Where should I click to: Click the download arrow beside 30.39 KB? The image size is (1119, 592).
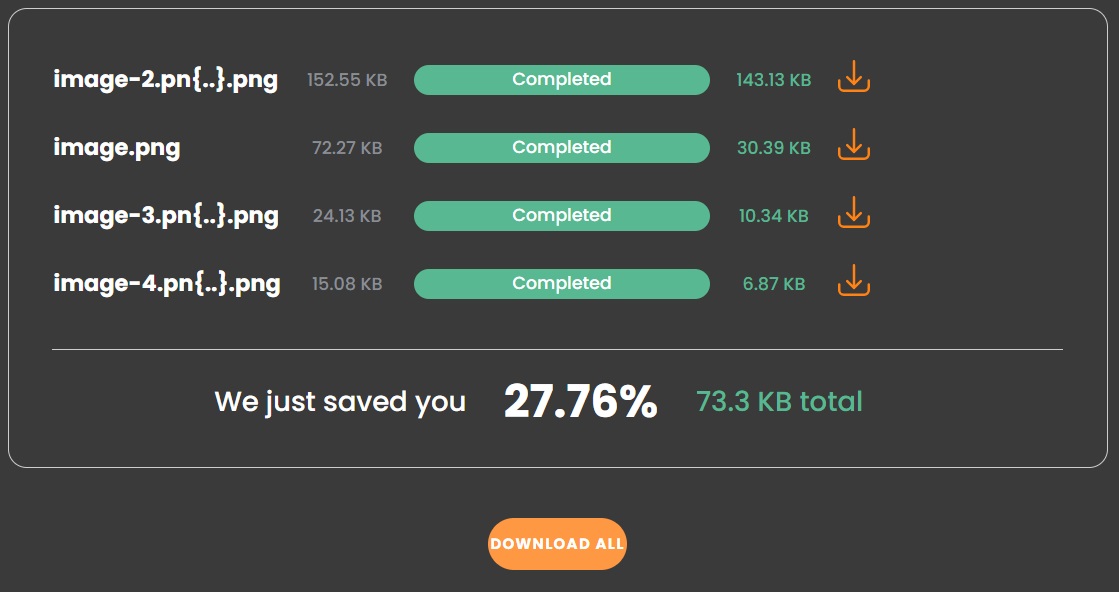click(853, 147)
